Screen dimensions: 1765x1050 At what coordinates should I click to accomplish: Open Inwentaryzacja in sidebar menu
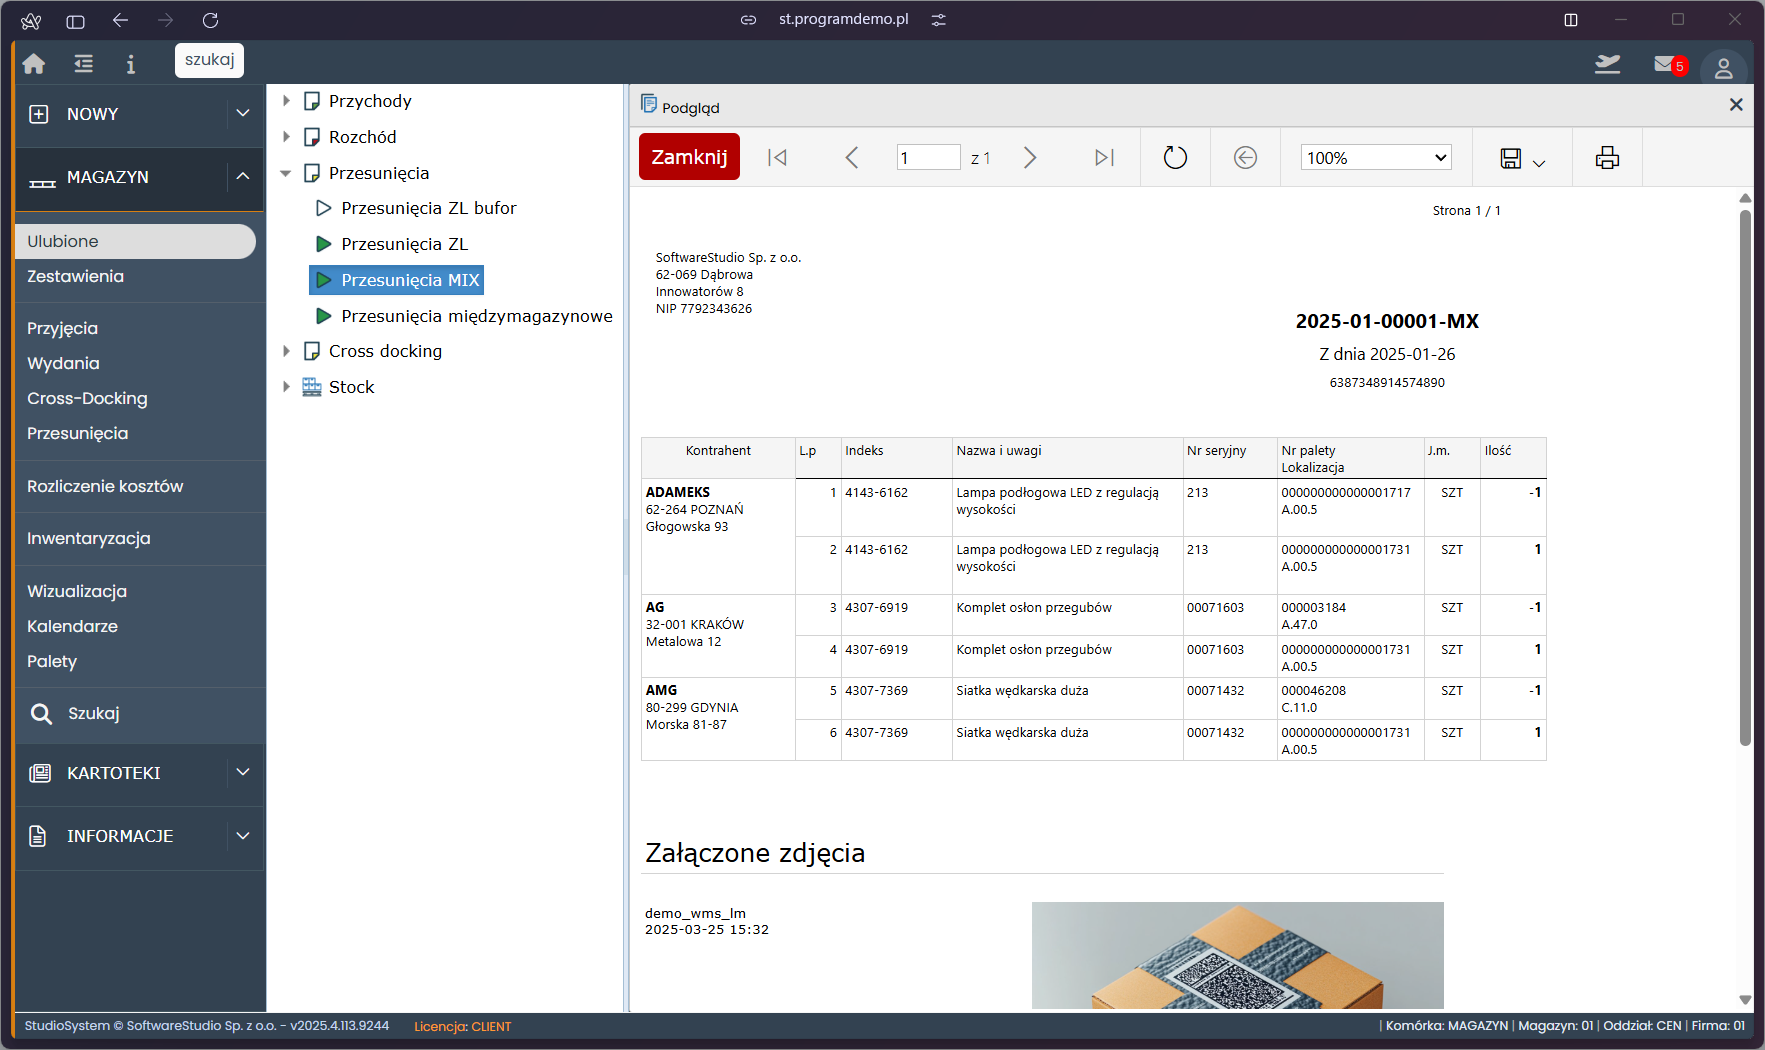pos(89,538)
